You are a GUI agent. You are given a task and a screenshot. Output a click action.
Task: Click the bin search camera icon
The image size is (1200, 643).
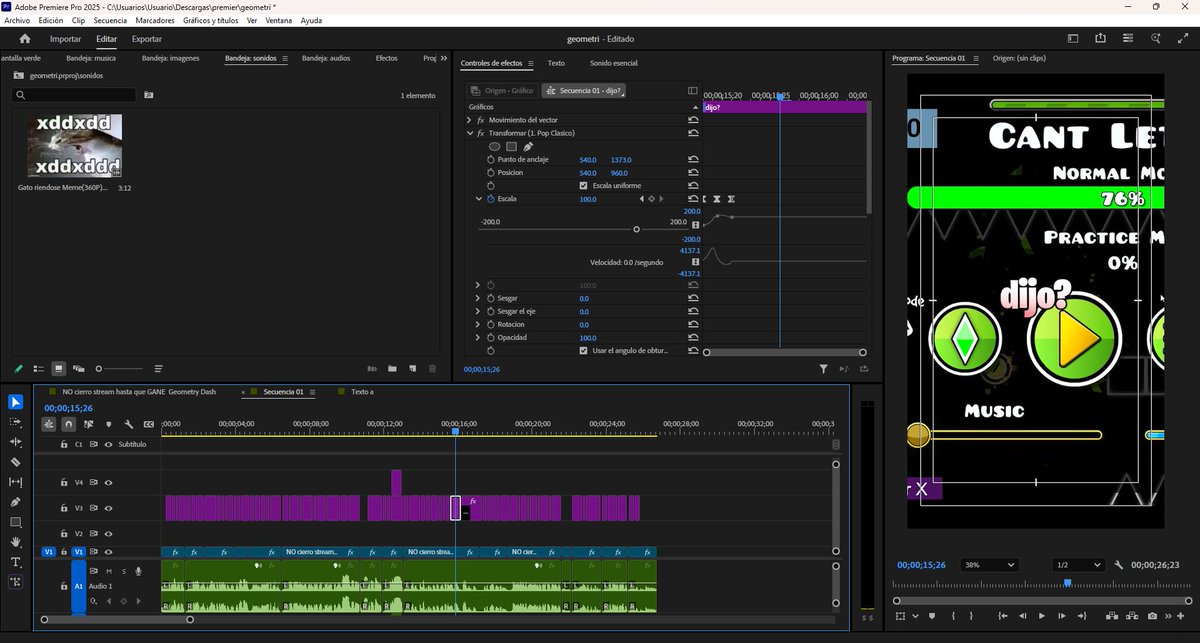pos(149,95)
